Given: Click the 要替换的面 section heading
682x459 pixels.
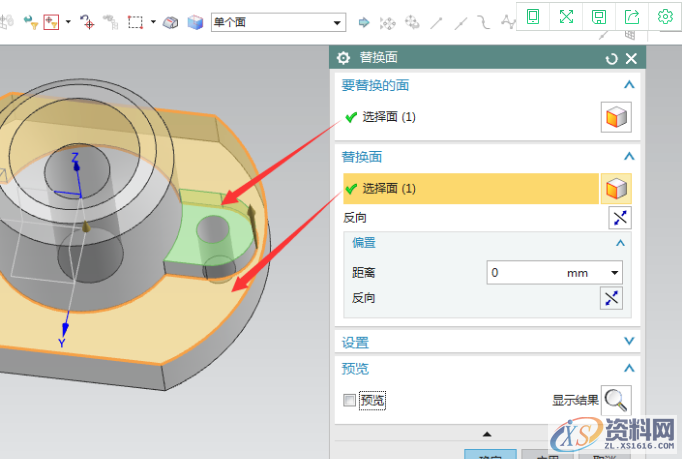Looking at the screenshot, I should pyautogui.click(x=375, y=85).
